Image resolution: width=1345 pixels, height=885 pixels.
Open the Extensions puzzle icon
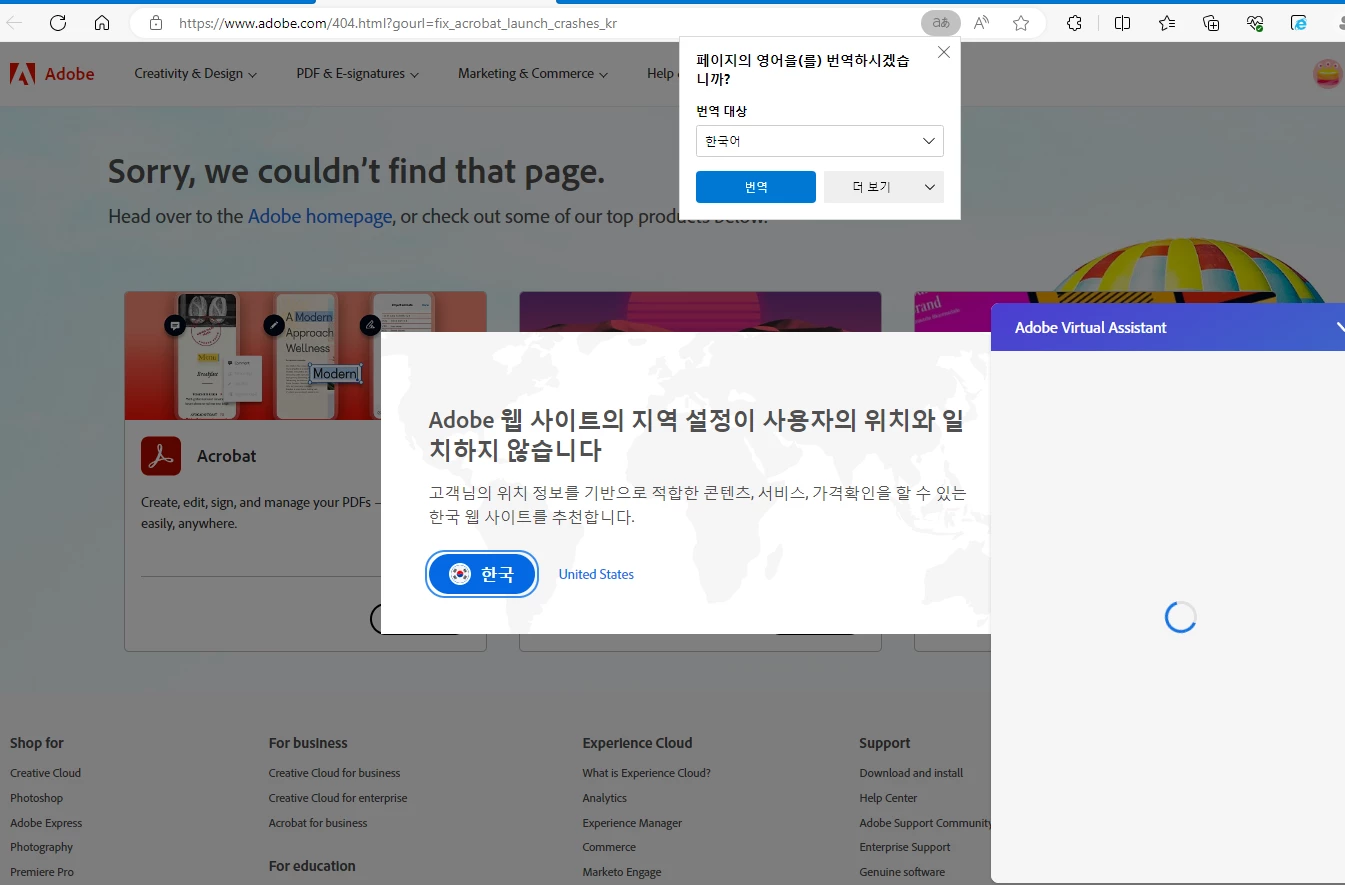1074,23
